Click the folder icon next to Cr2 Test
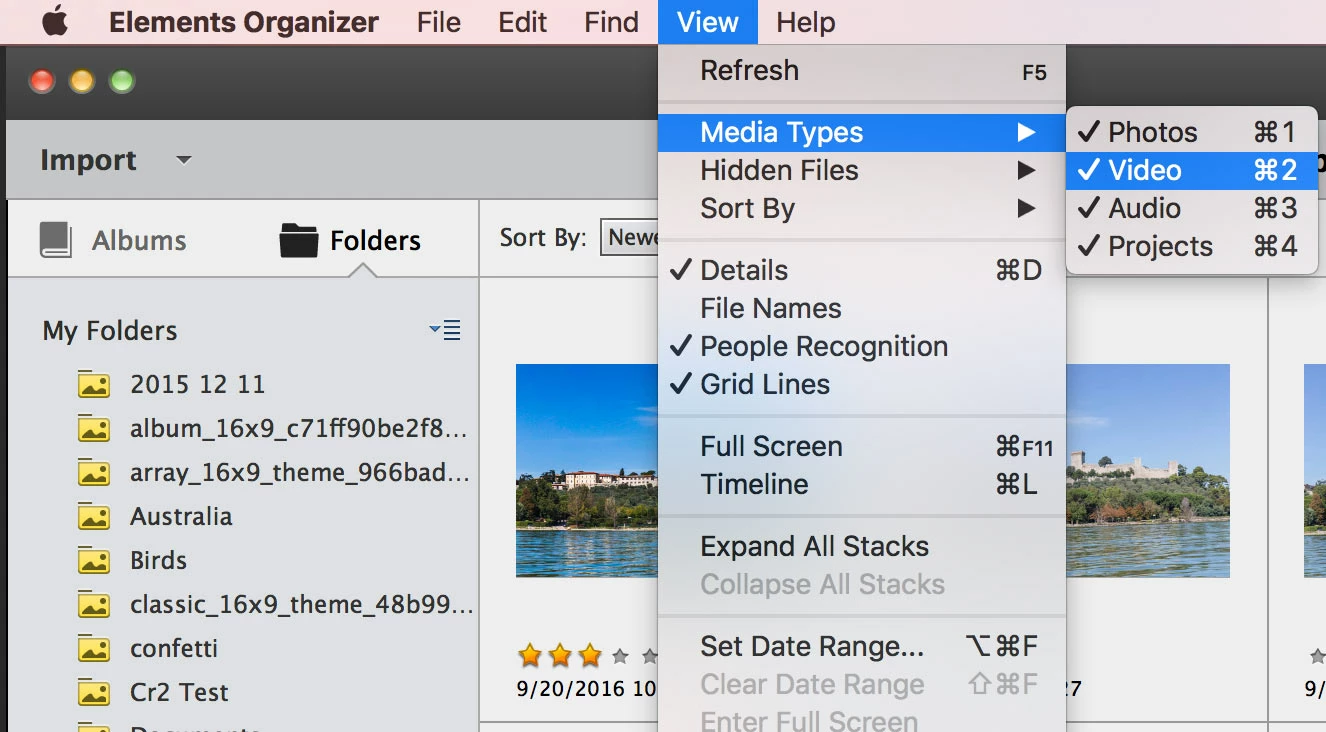This screenshot has width=1326, height=732. [x=94, y=693]
